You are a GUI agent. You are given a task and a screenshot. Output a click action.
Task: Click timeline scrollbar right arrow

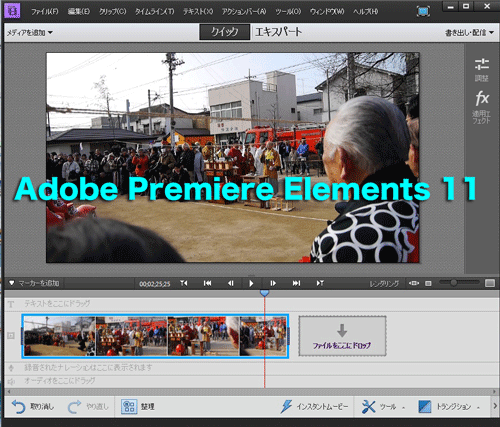494,392
